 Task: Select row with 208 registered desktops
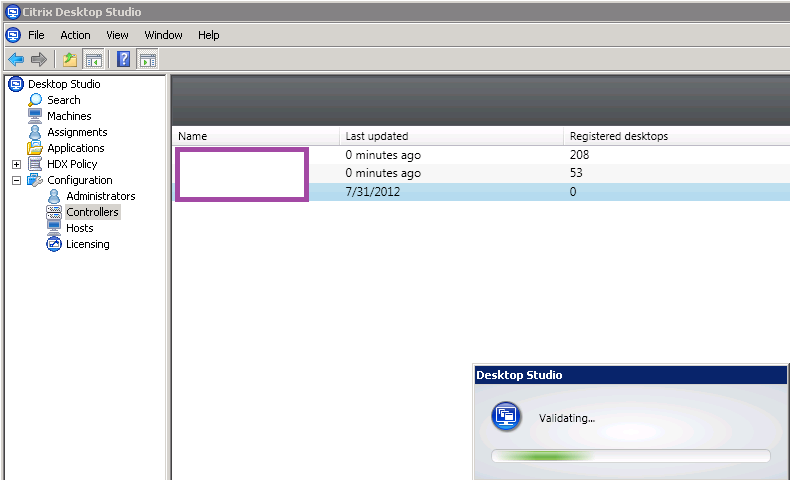point(482,155)
